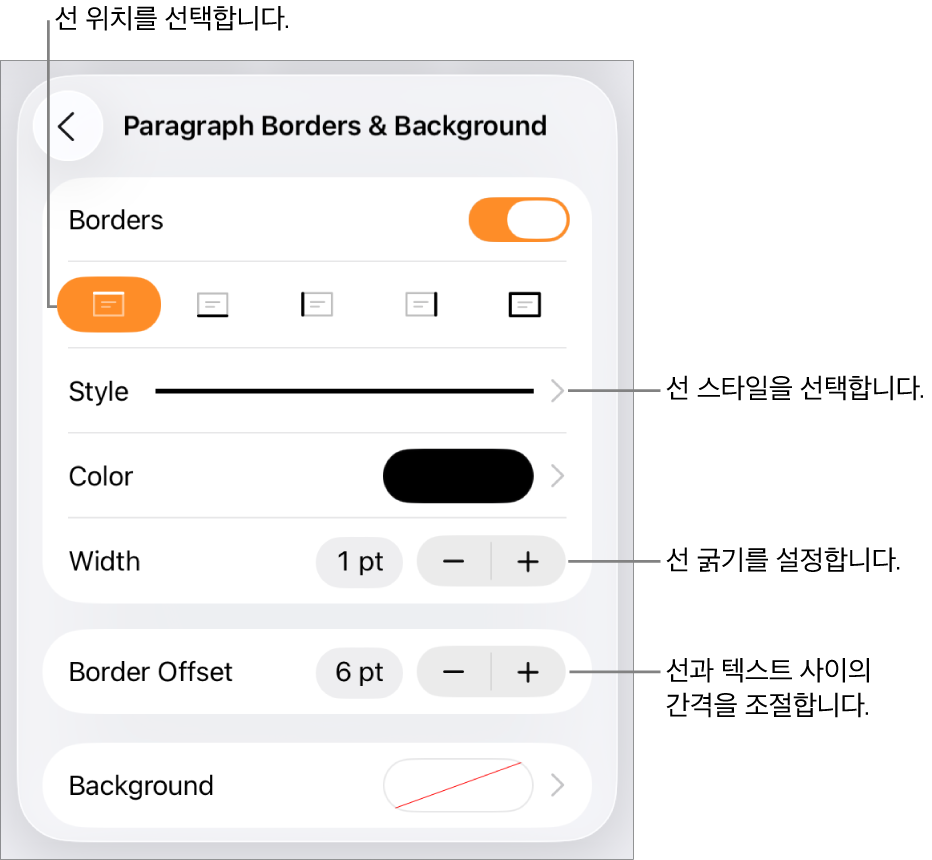
Task: Open the Style chevron for line styles
Action: (557, 390)
